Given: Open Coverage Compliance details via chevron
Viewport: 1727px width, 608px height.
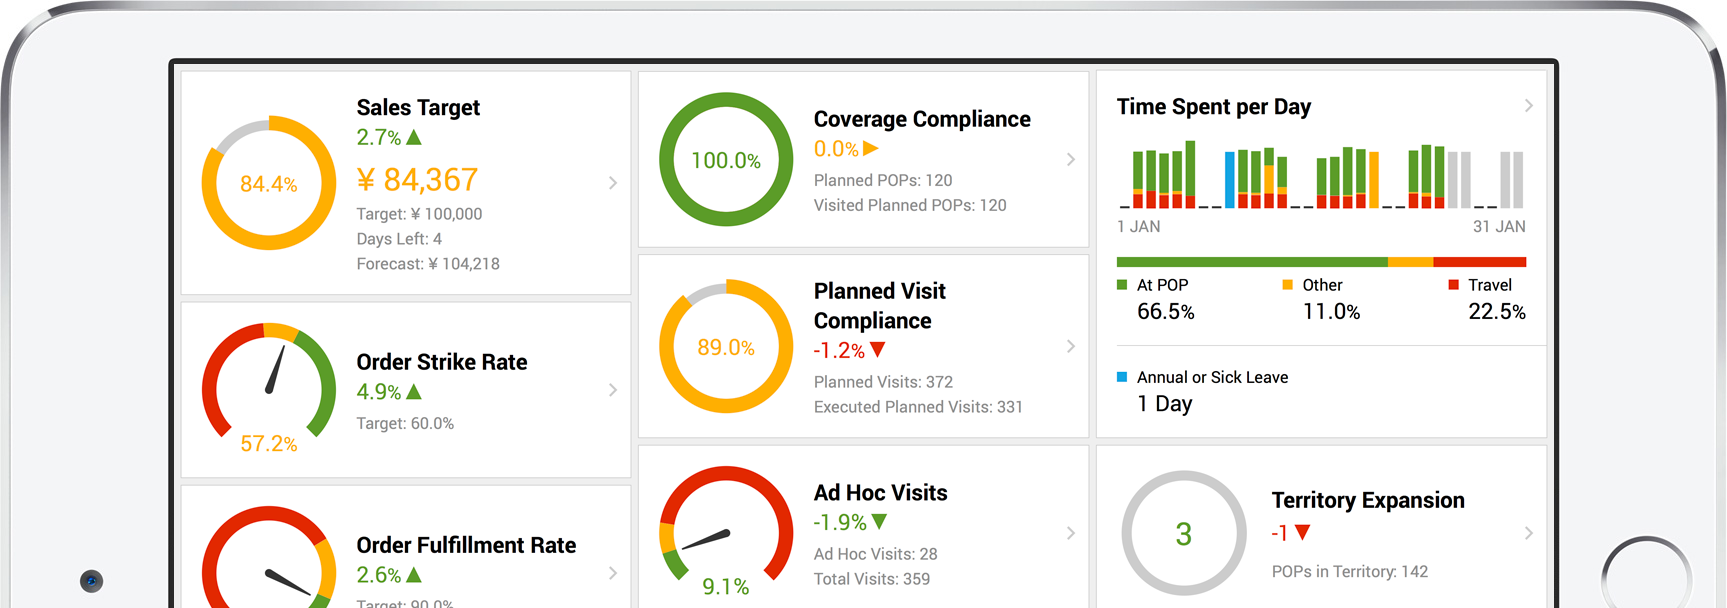Looking at the screenshot, I should click(x=1071, y=160).
